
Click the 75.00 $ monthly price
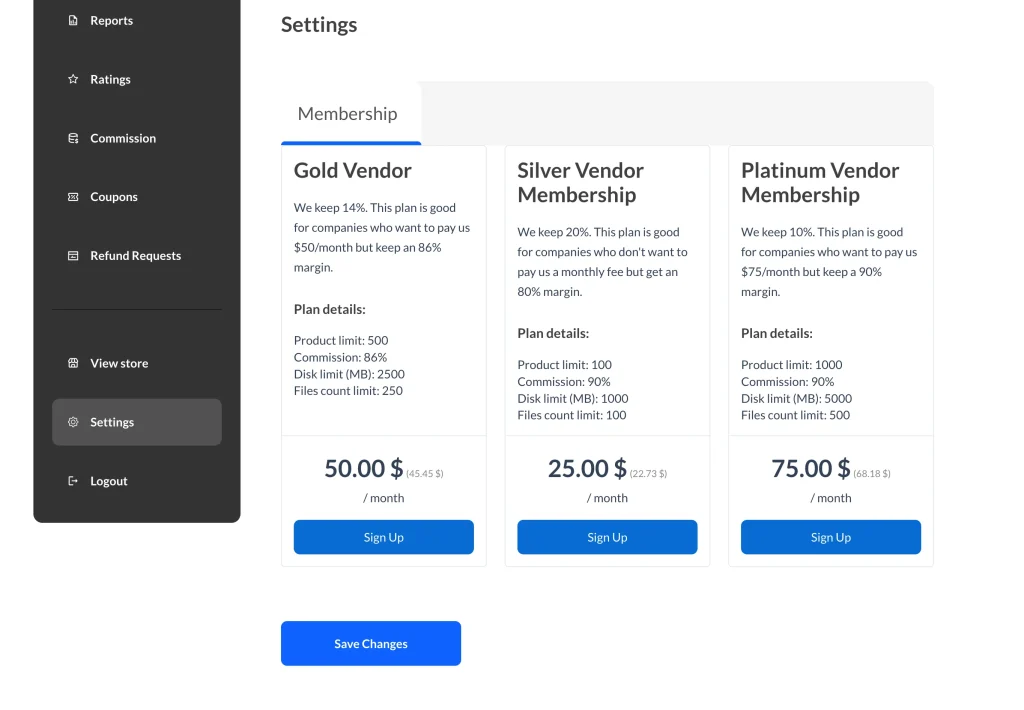tap(810, 468)
